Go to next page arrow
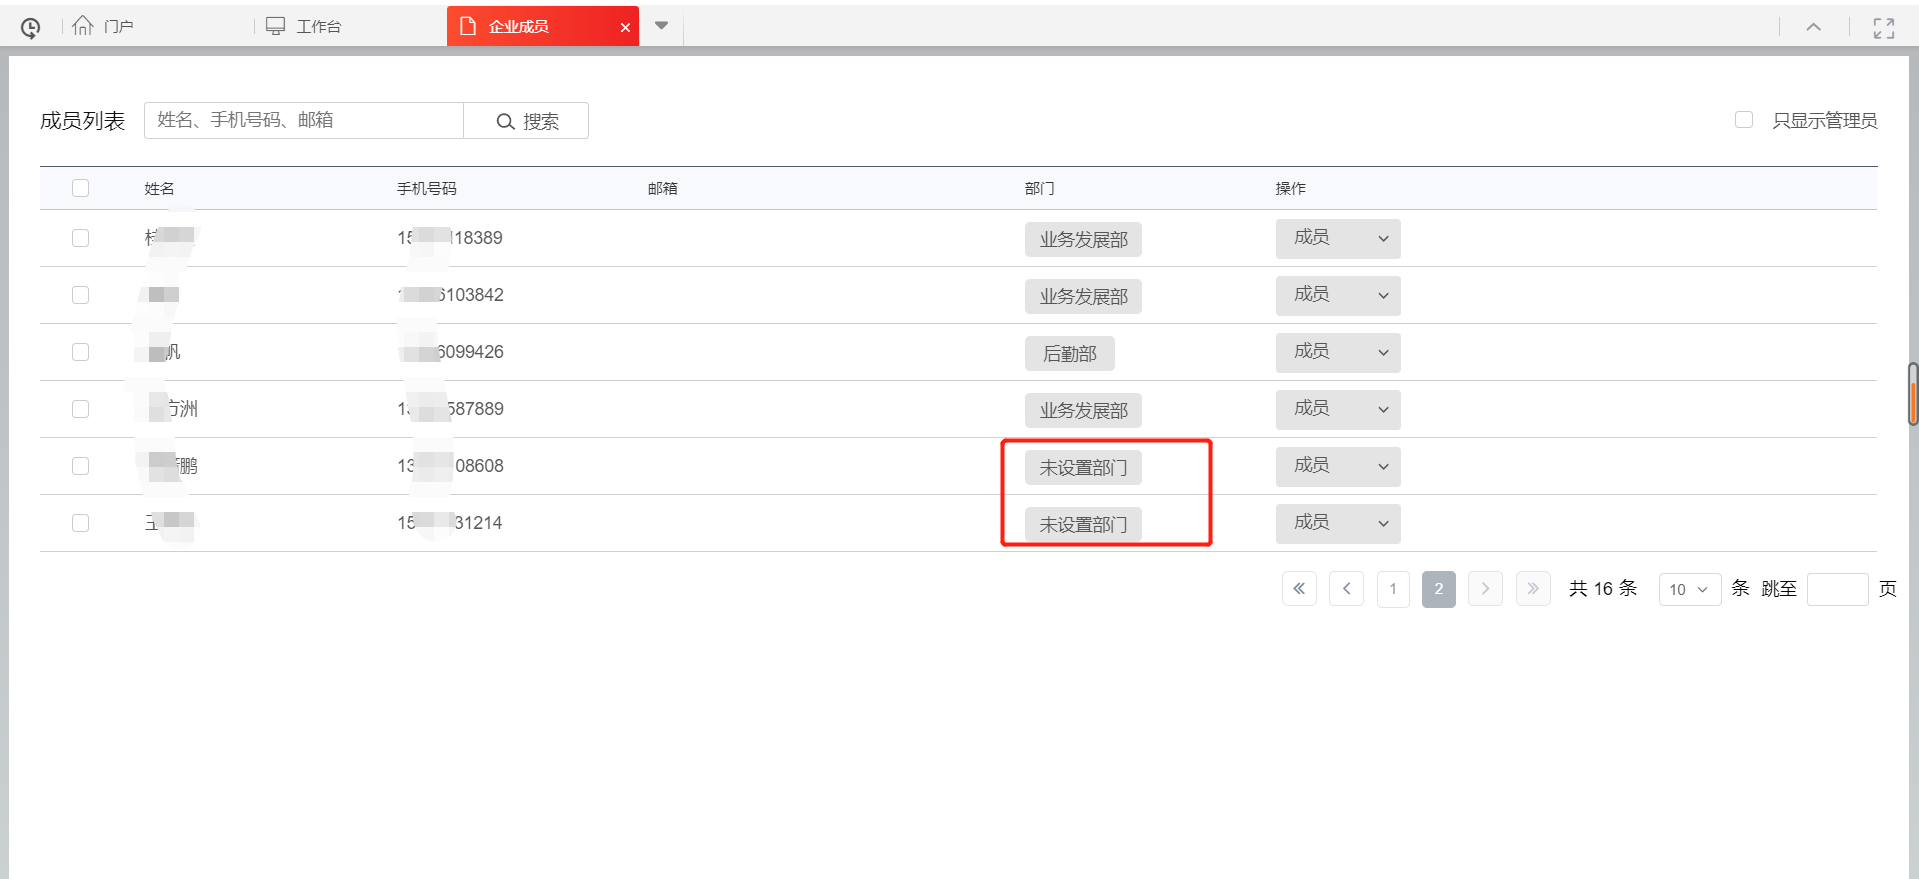This screenshot has width=1919, height=879. (1485, 589)
